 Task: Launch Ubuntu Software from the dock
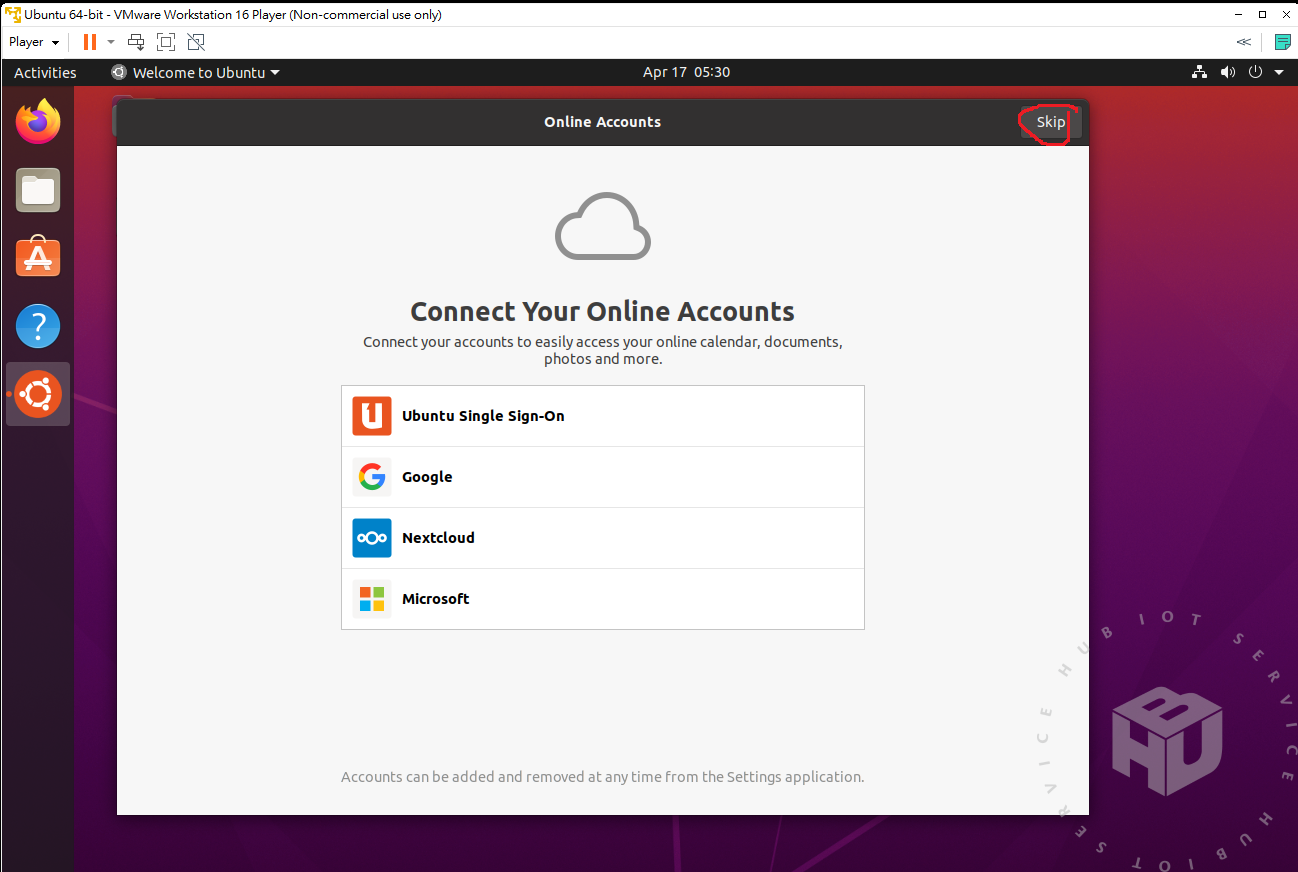38,258
